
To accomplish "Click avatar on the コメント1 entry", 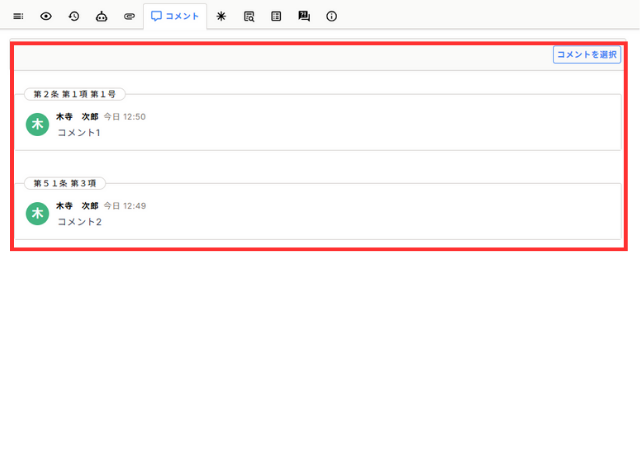I will click(37, 124).
